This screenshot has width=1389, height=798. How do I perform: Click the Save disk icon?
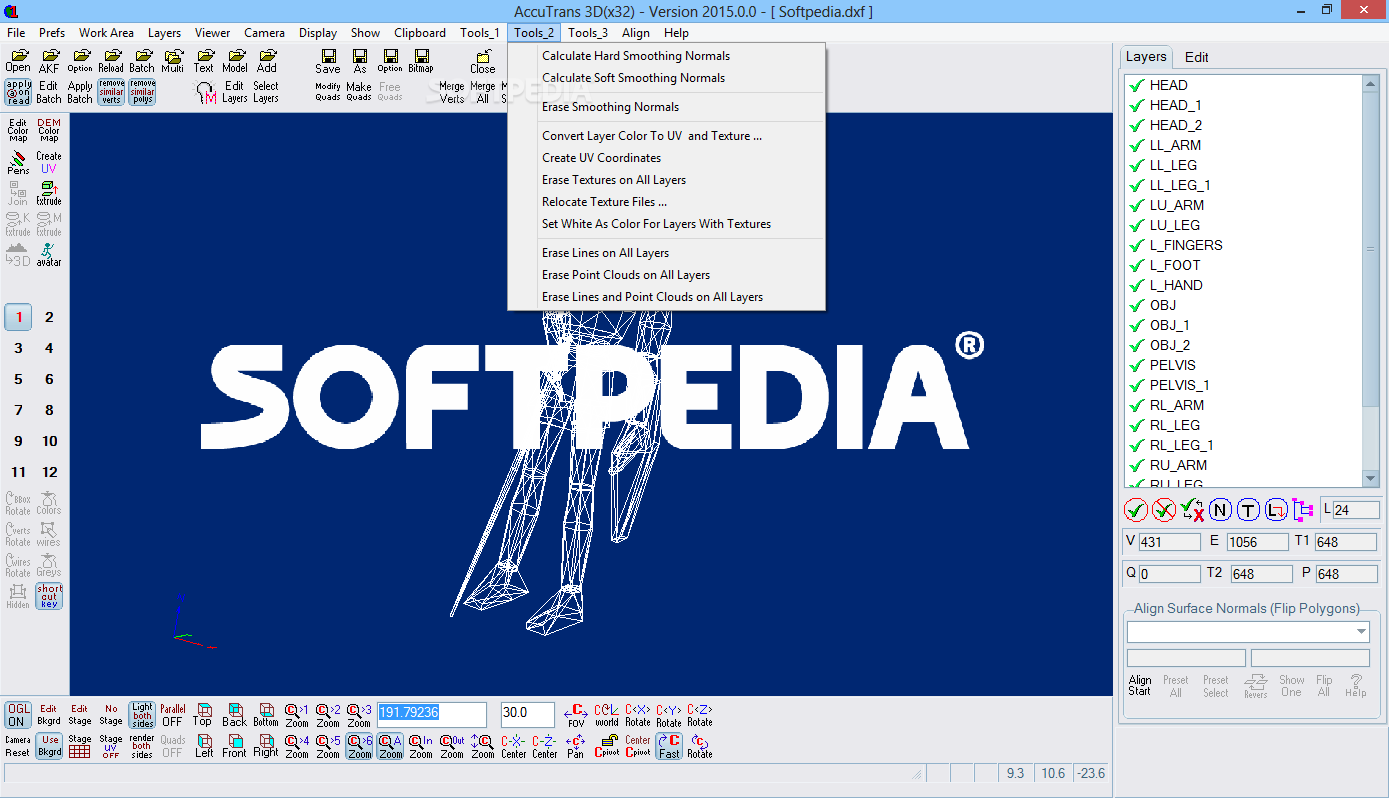point(328,61)
